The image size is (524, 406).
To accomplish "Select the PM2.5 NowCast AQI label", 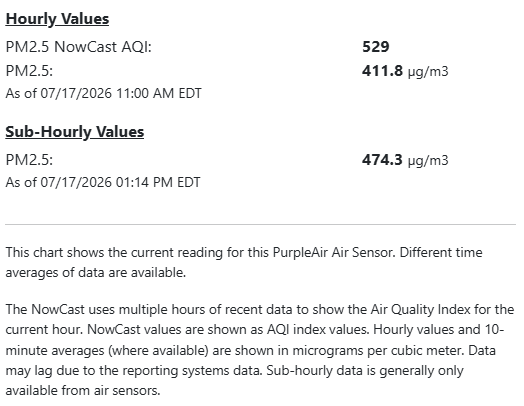I will (x=79, y=47).
